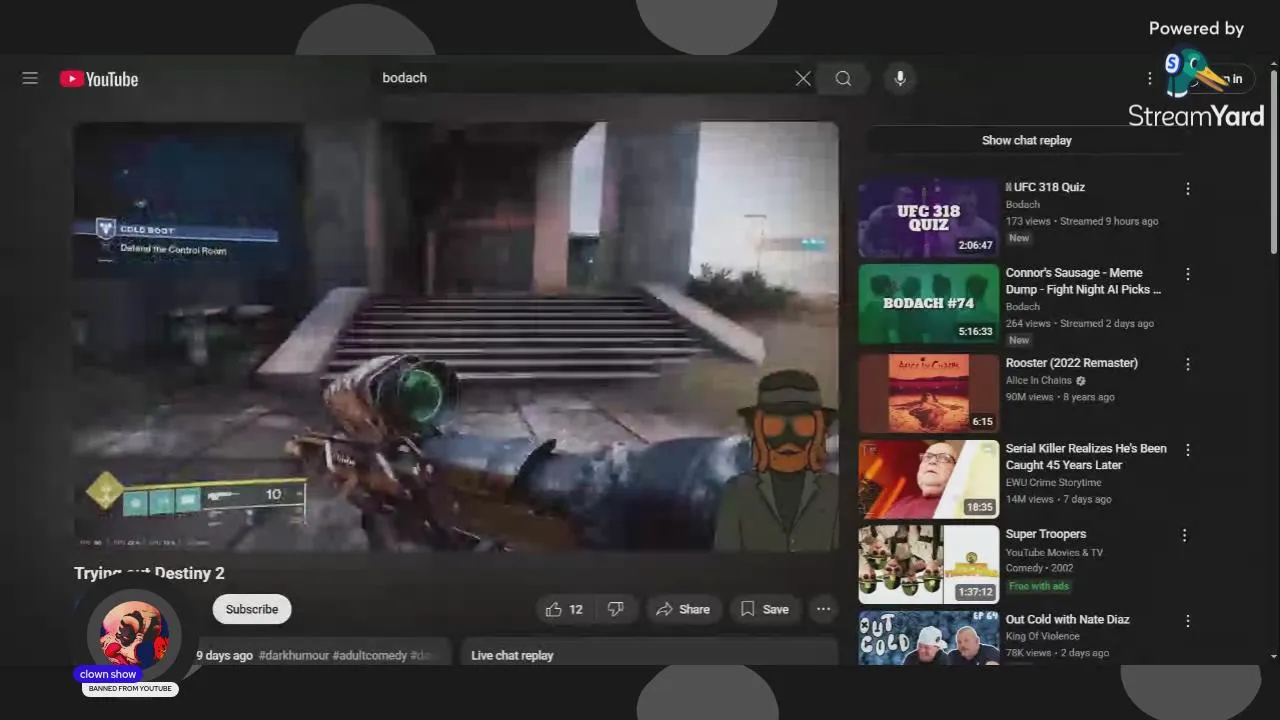Open the YouTube hamburger guide menu
1280x720 pixels.
[30, 78]
